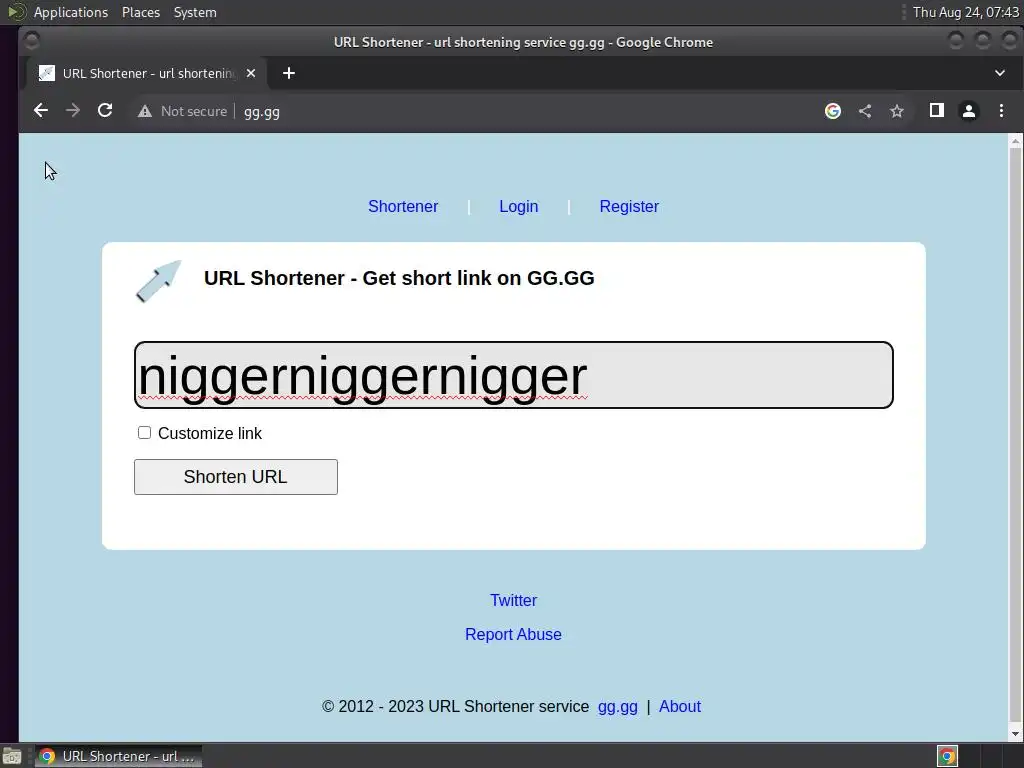Click the gg.gg arrow logo image
Viewport: 1024px width, 768px height.
pos(158,281)
